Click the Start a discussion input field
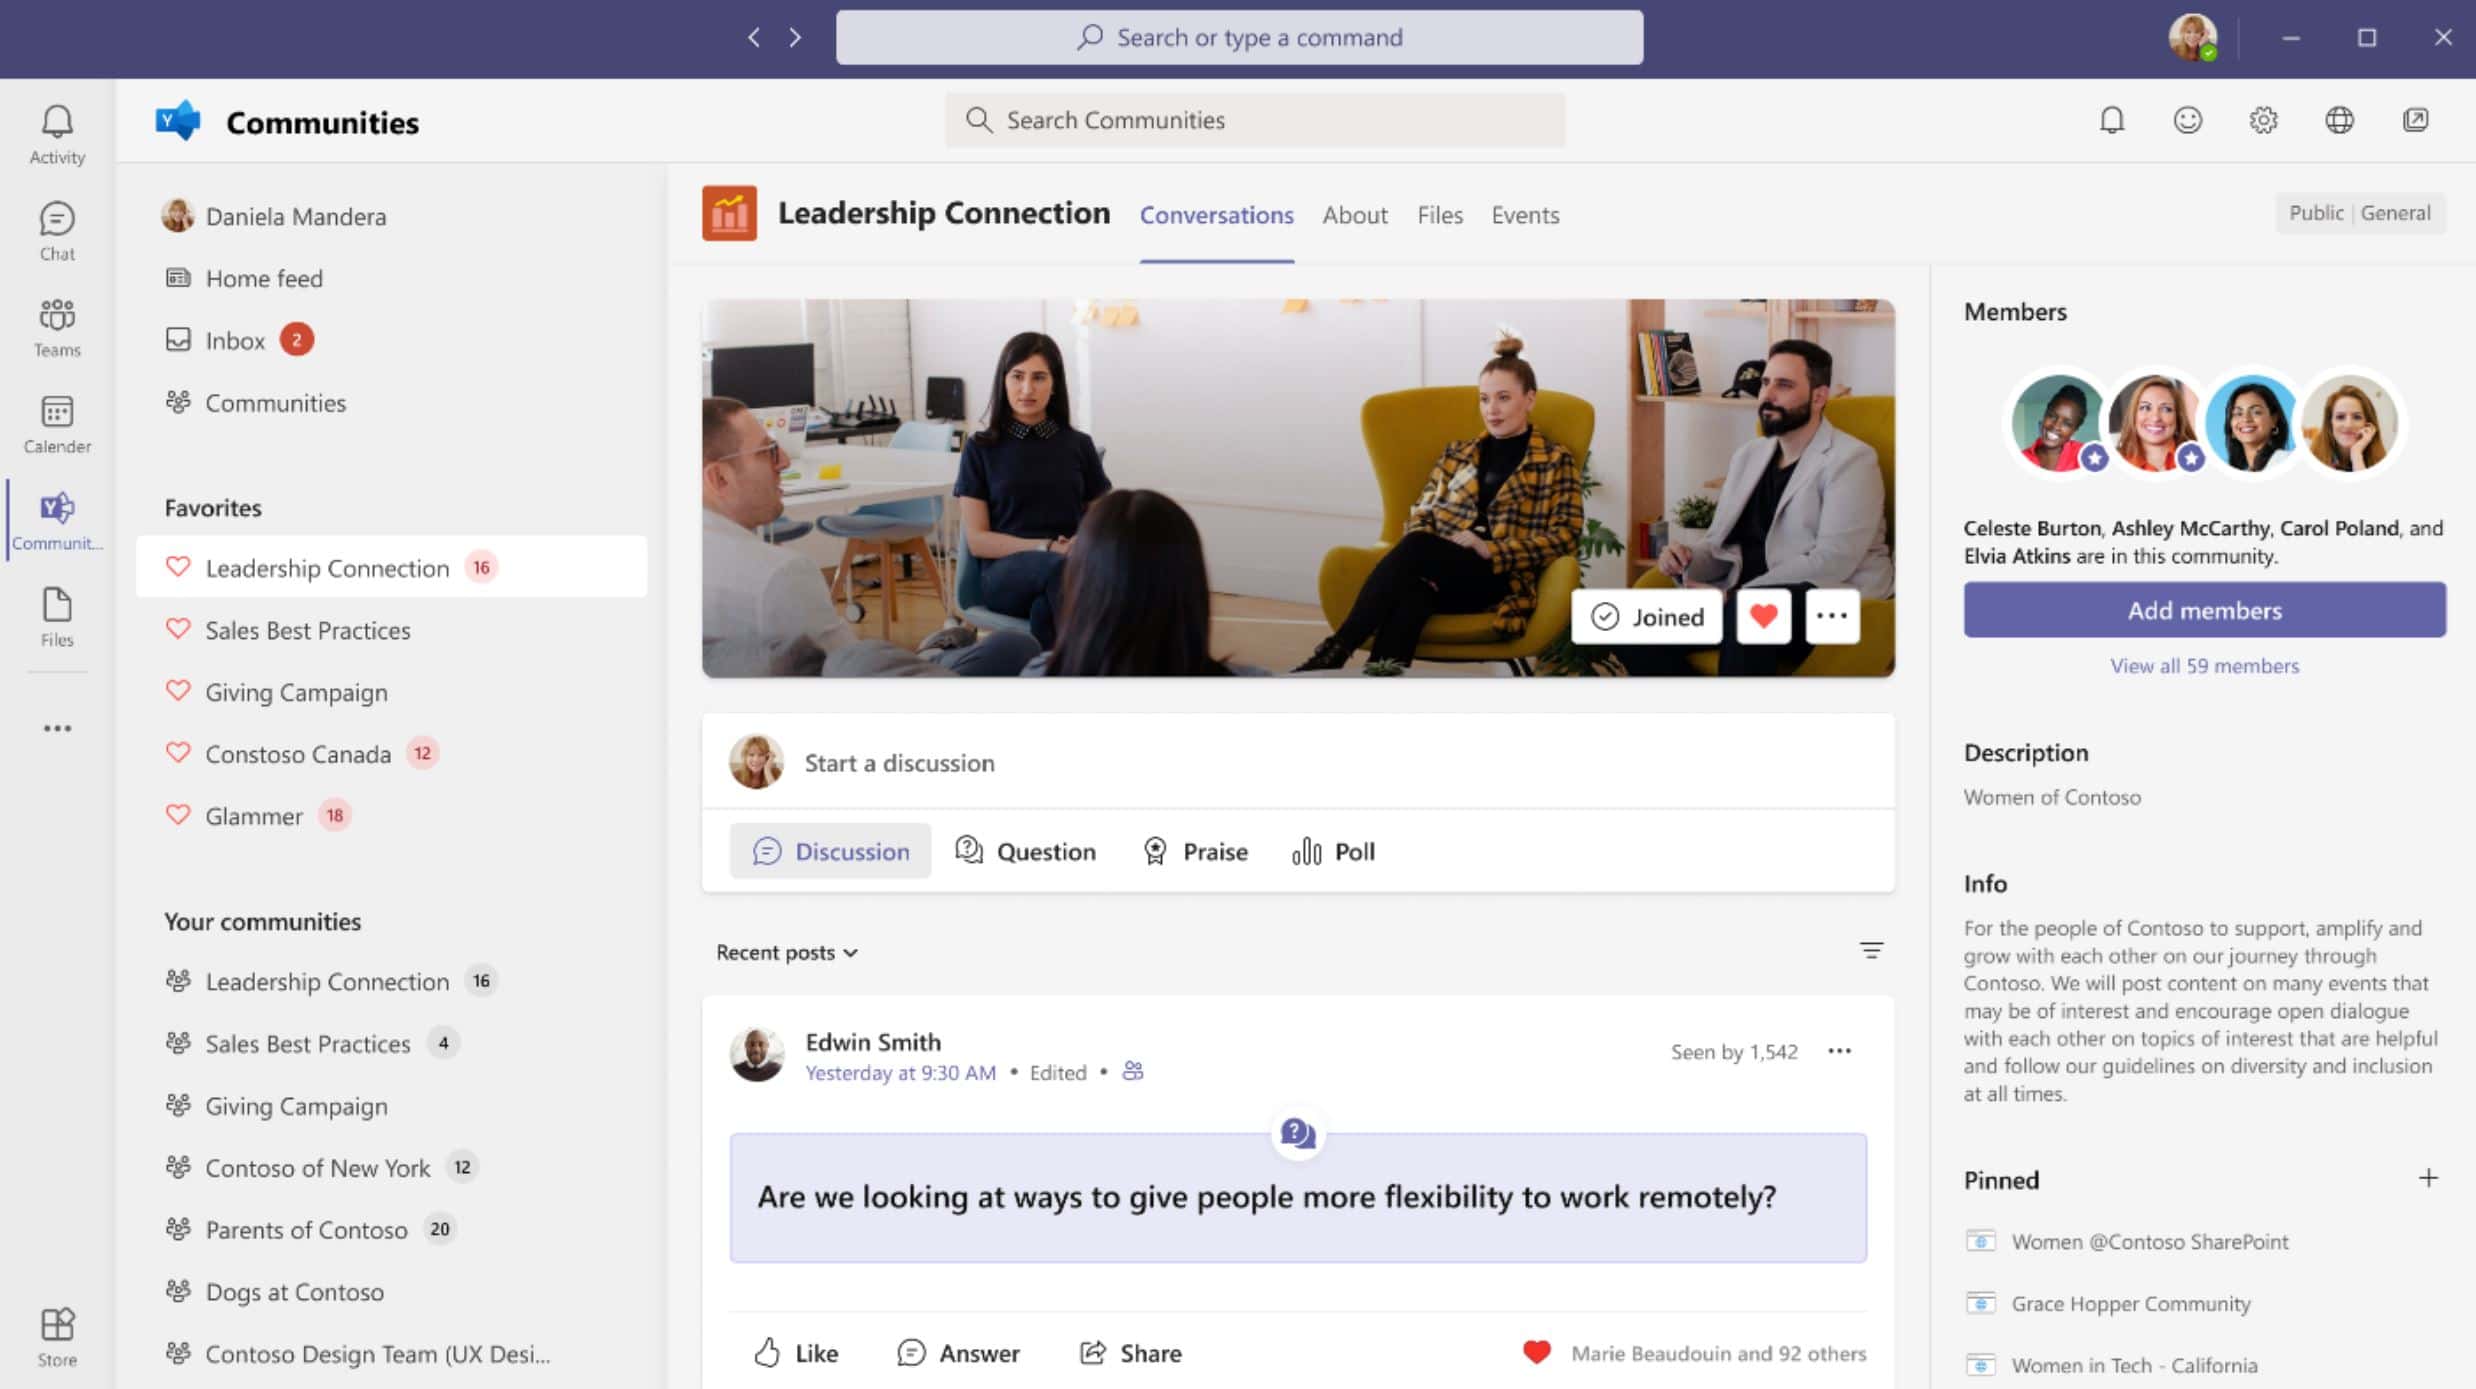Screen dimensions: 2476x1389 point(1298,762)
